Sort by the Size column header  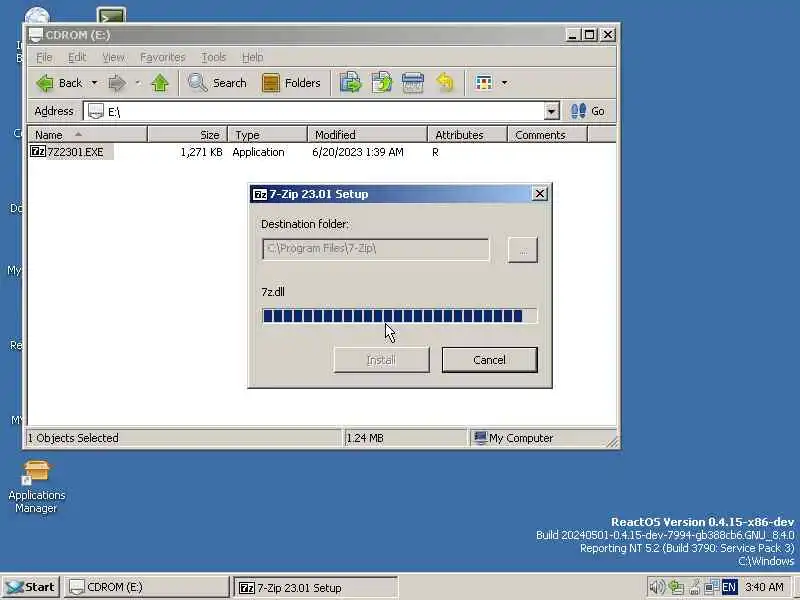[x=187, y=135]
